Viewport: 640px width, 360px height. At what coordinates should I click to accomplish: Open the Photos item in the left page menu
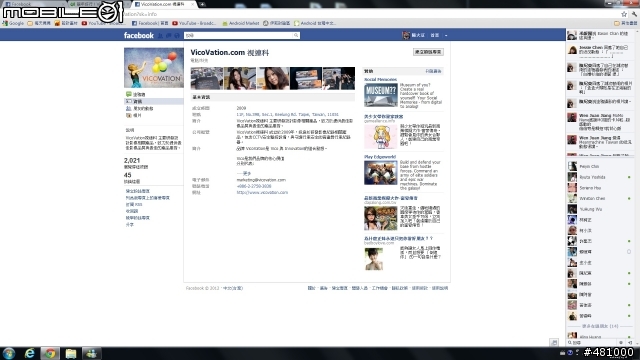pyautogui.click(x=133, y=116)
